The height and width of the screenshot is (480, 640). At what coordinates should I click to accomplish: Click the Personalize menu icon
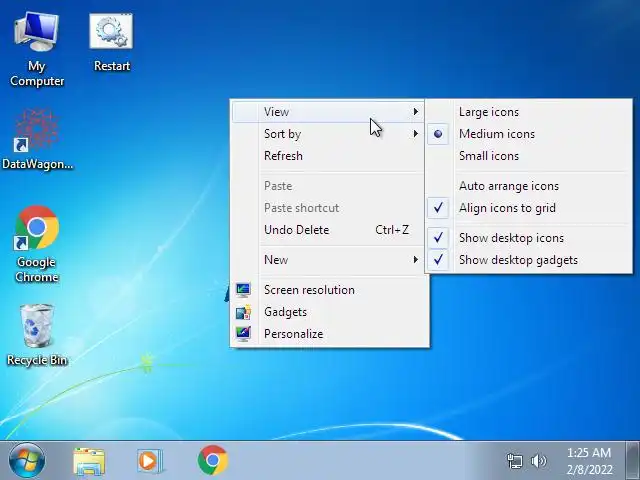243,334
